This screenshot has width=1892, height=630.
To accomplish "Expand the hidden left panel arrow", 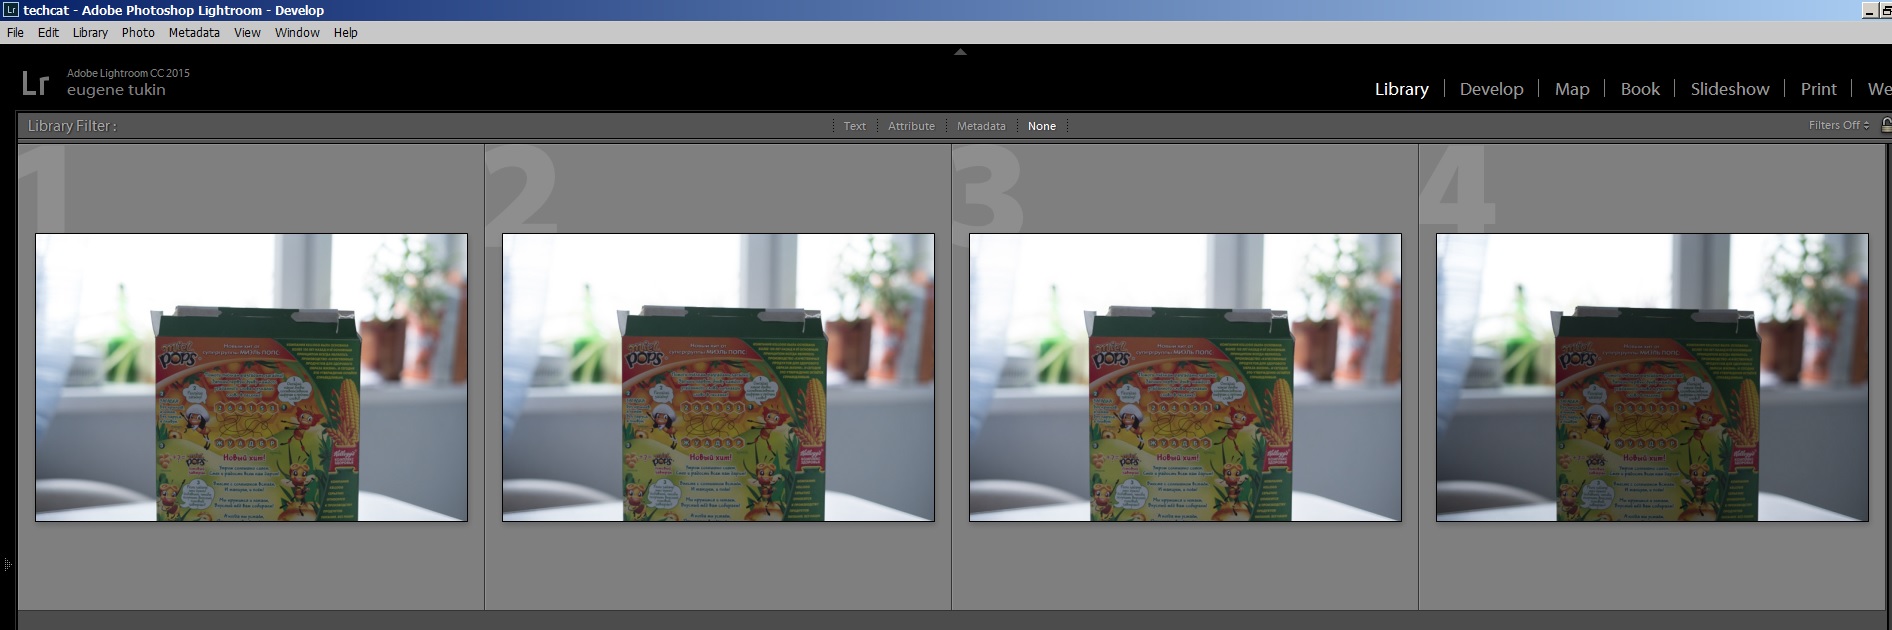I will 7,565.
